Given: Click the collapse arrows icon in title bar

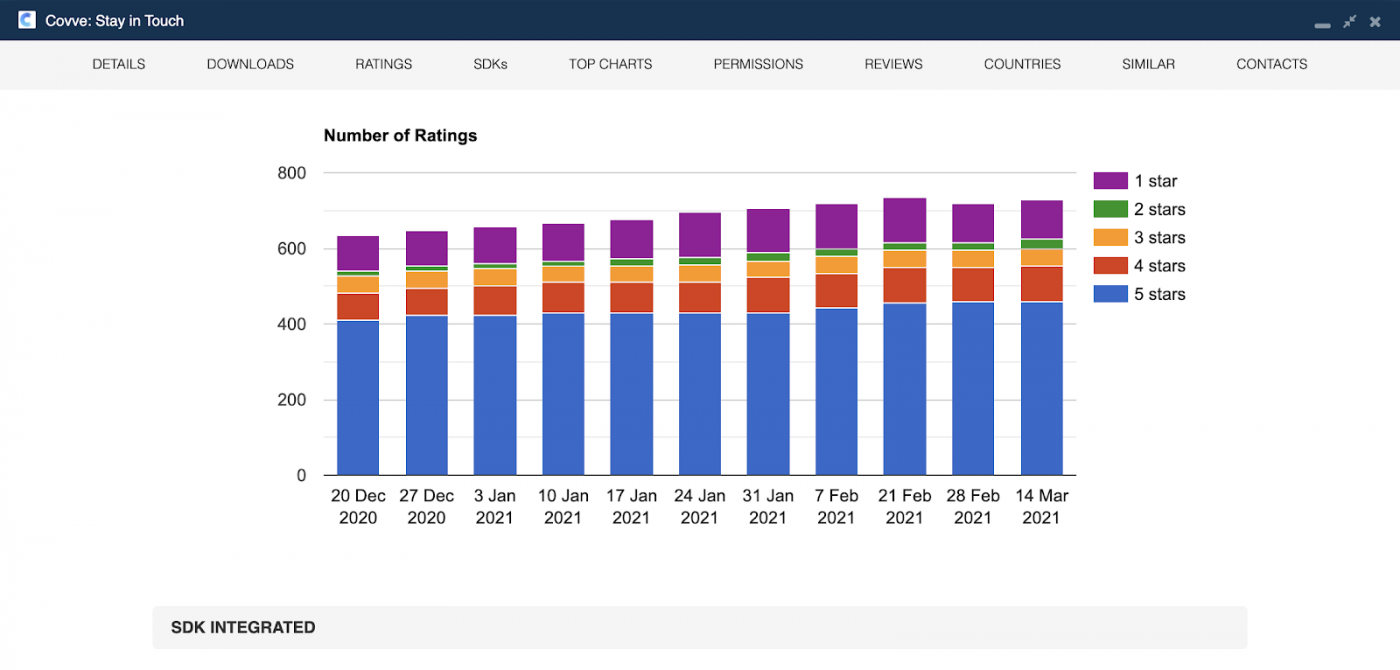Looking at the screenshot, I should point(1349,21).
